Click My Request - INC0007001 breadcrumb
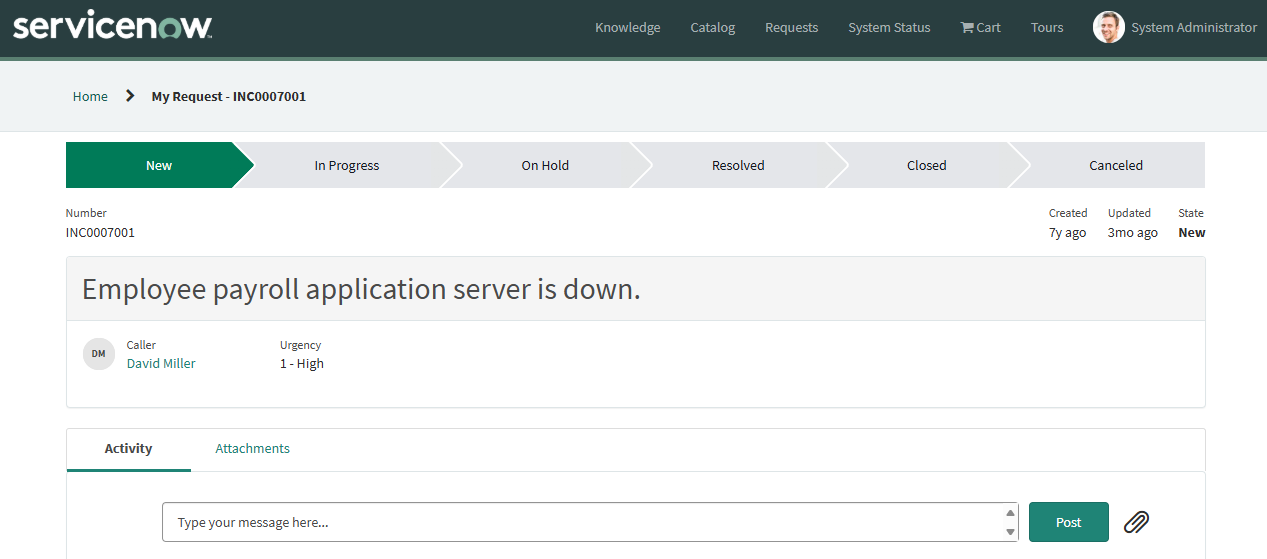This screenshot has width=1267, height=559. (229, 96)
